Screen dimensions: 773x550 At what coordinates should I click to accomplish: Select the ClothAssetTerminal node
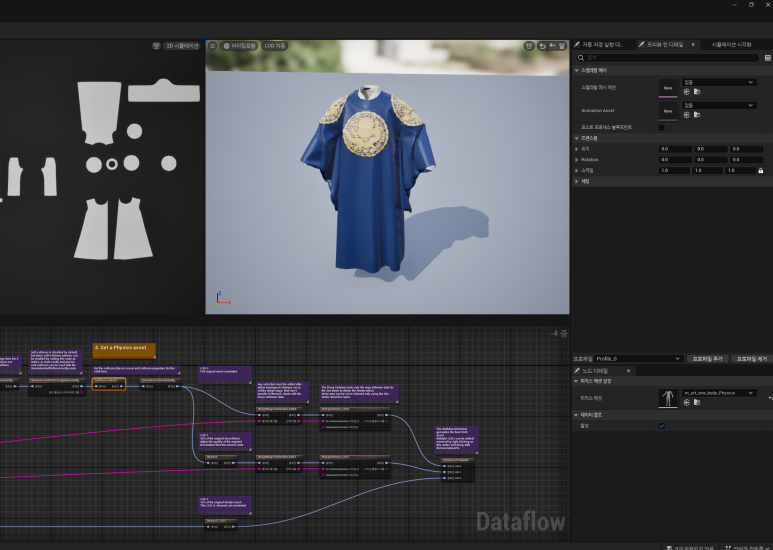(x=458, y=469)
